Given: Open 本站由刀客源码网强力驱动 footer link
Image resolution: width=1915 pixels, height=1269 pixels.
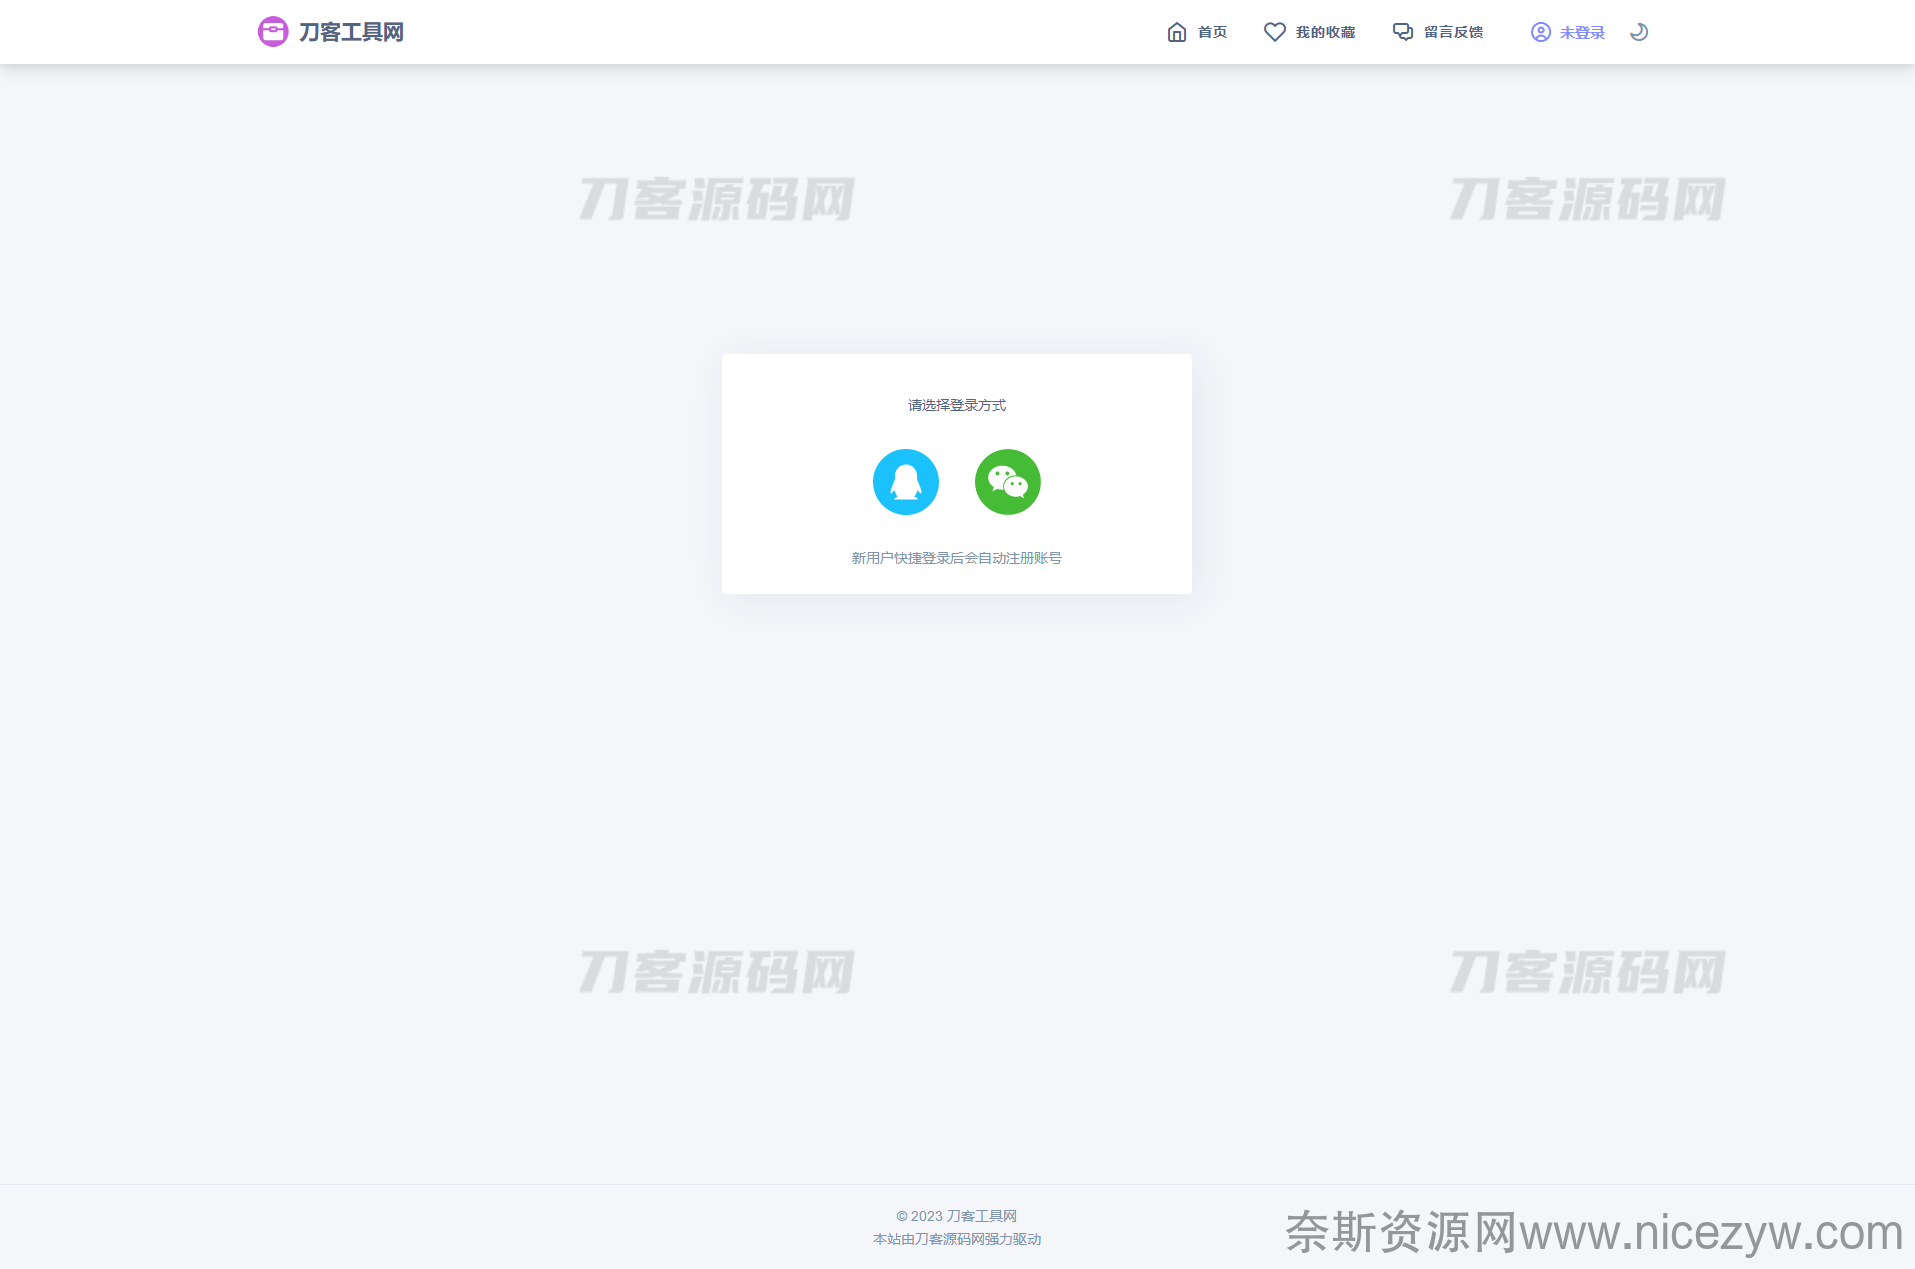Looking at the screenshot, I should pyautogui.click(x=957, y=1239).
